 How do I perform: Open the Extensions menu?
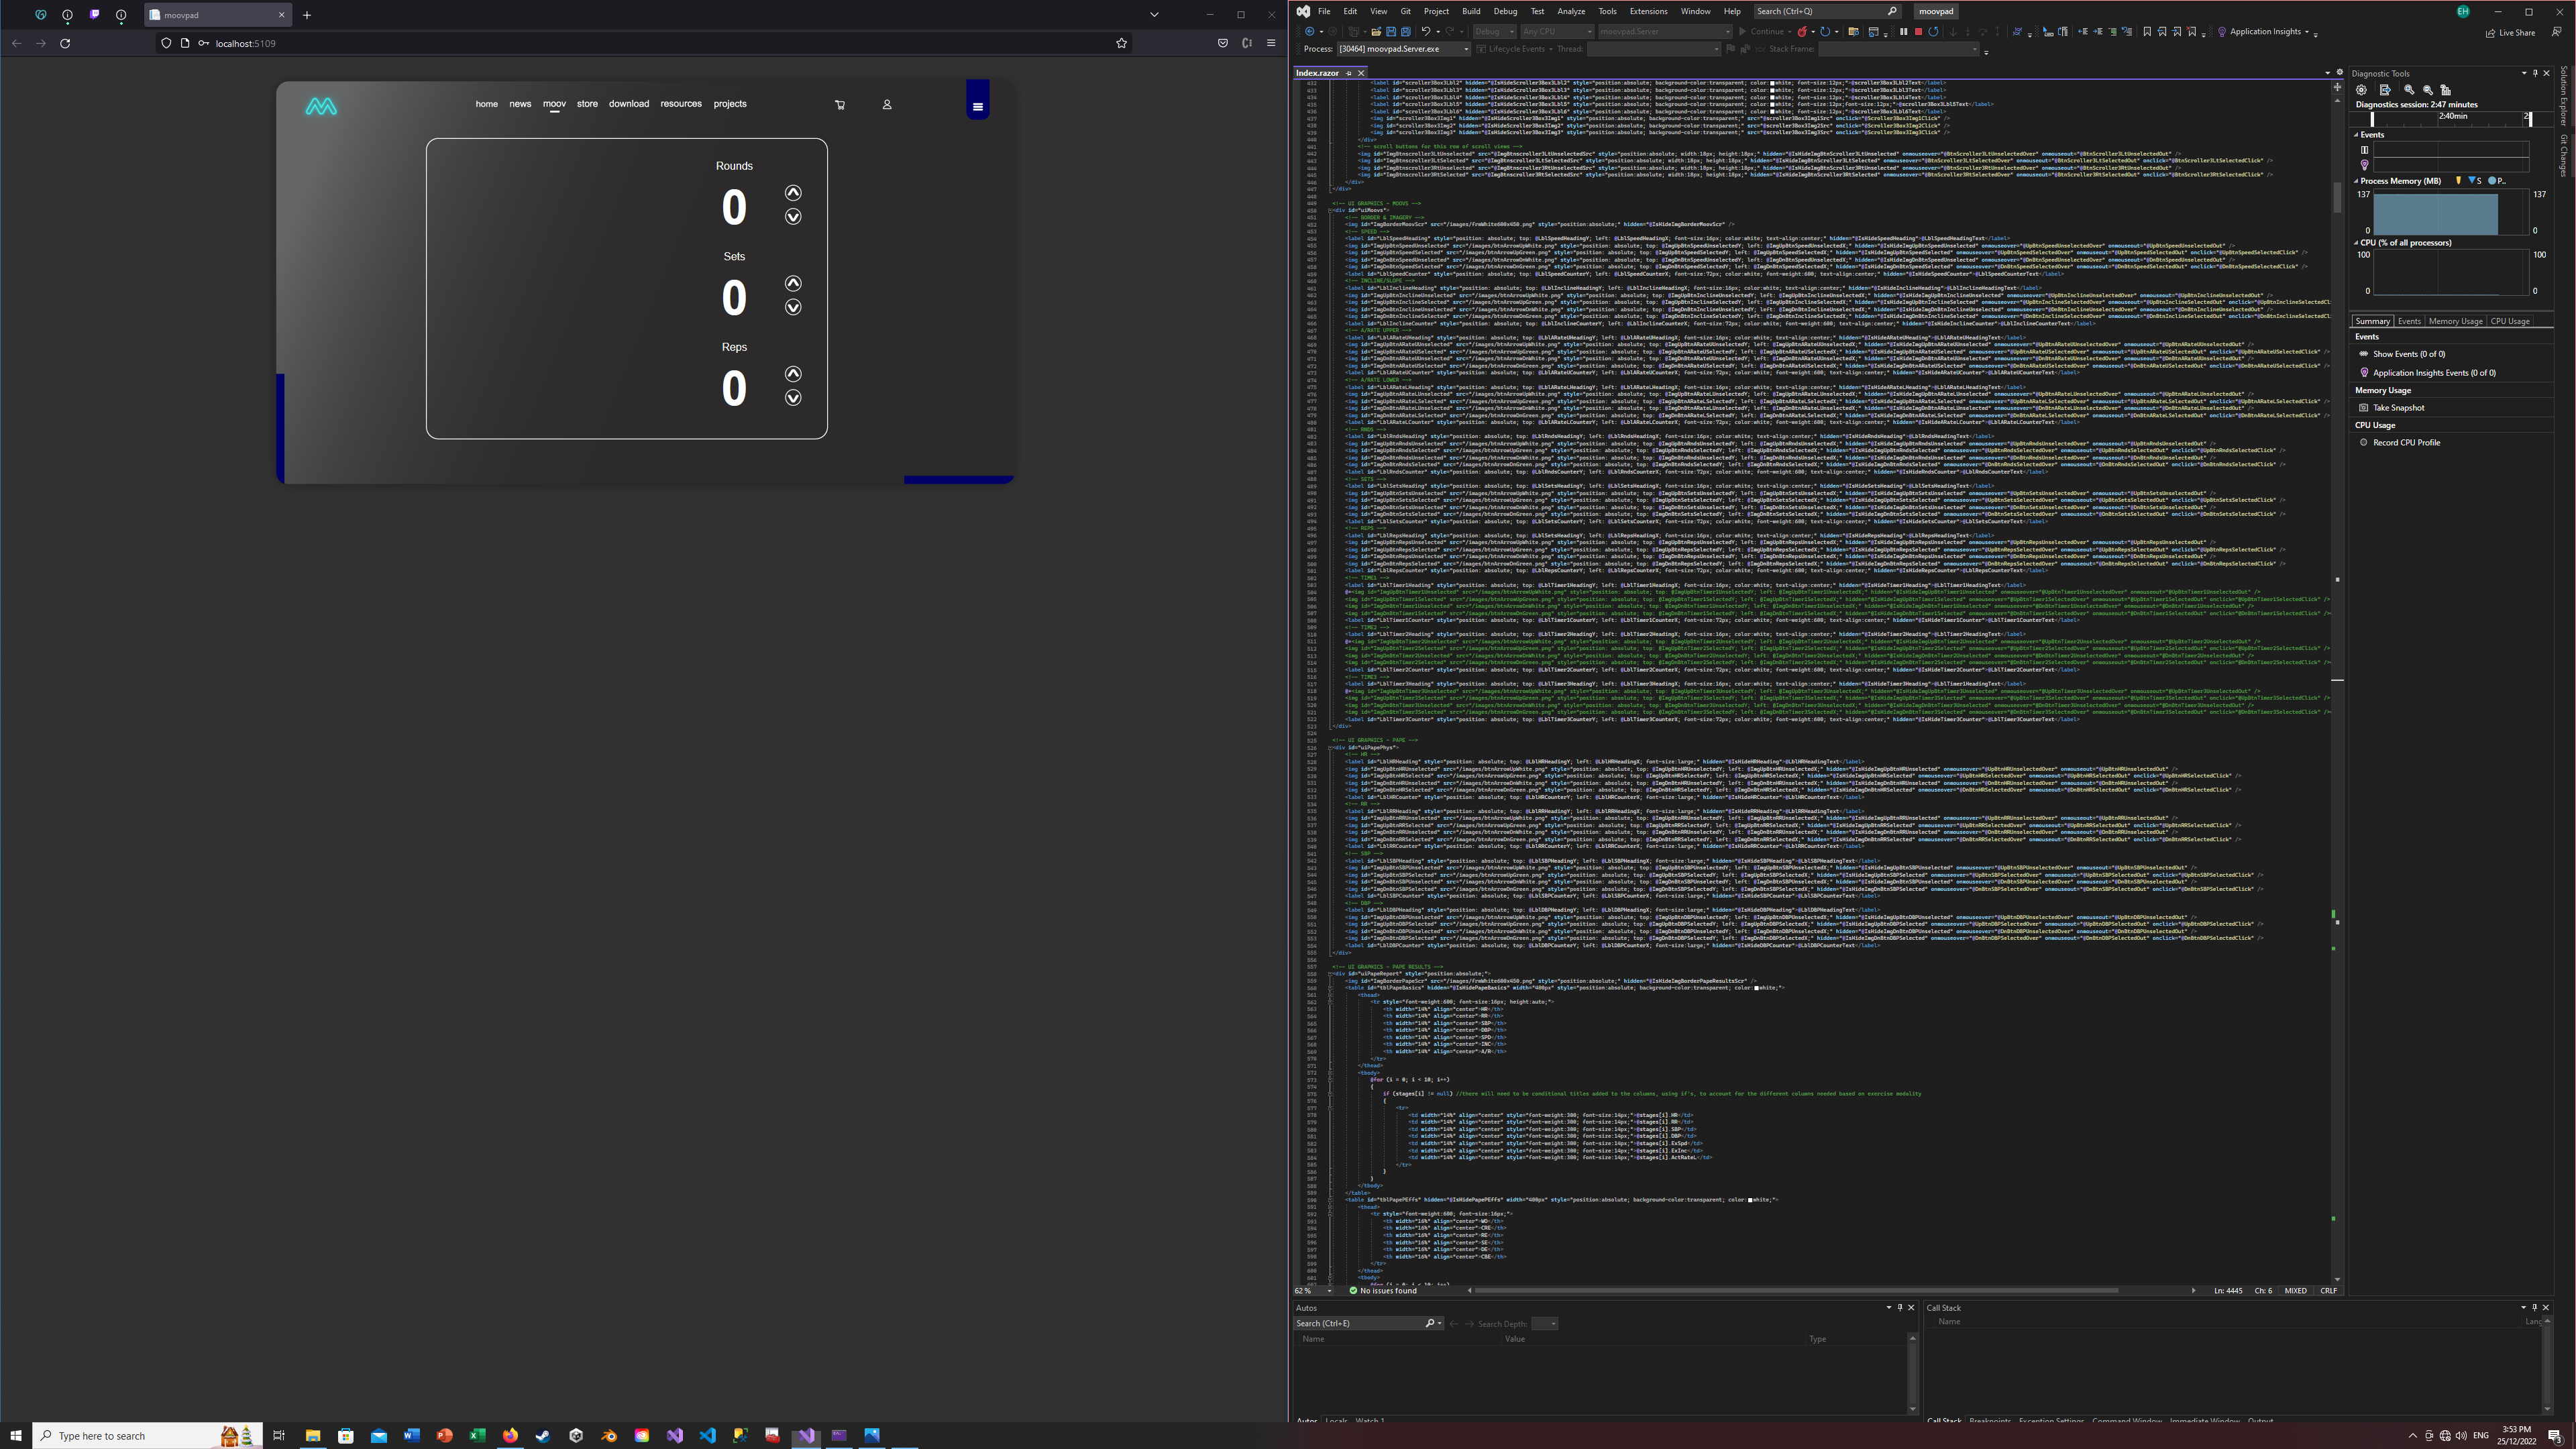click(x=1648, y=11)
